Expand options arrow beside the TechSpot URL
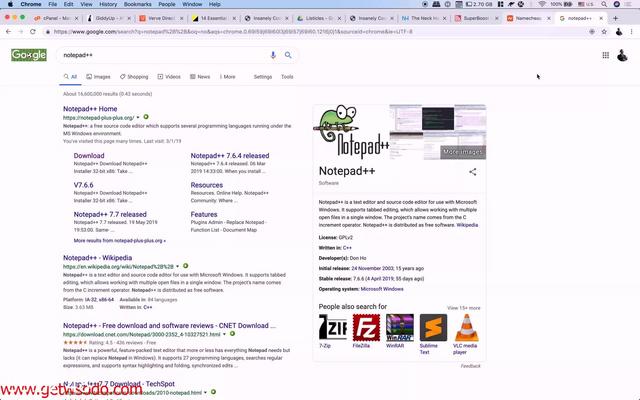Viewport: 640px width, 400px height. 205,393
